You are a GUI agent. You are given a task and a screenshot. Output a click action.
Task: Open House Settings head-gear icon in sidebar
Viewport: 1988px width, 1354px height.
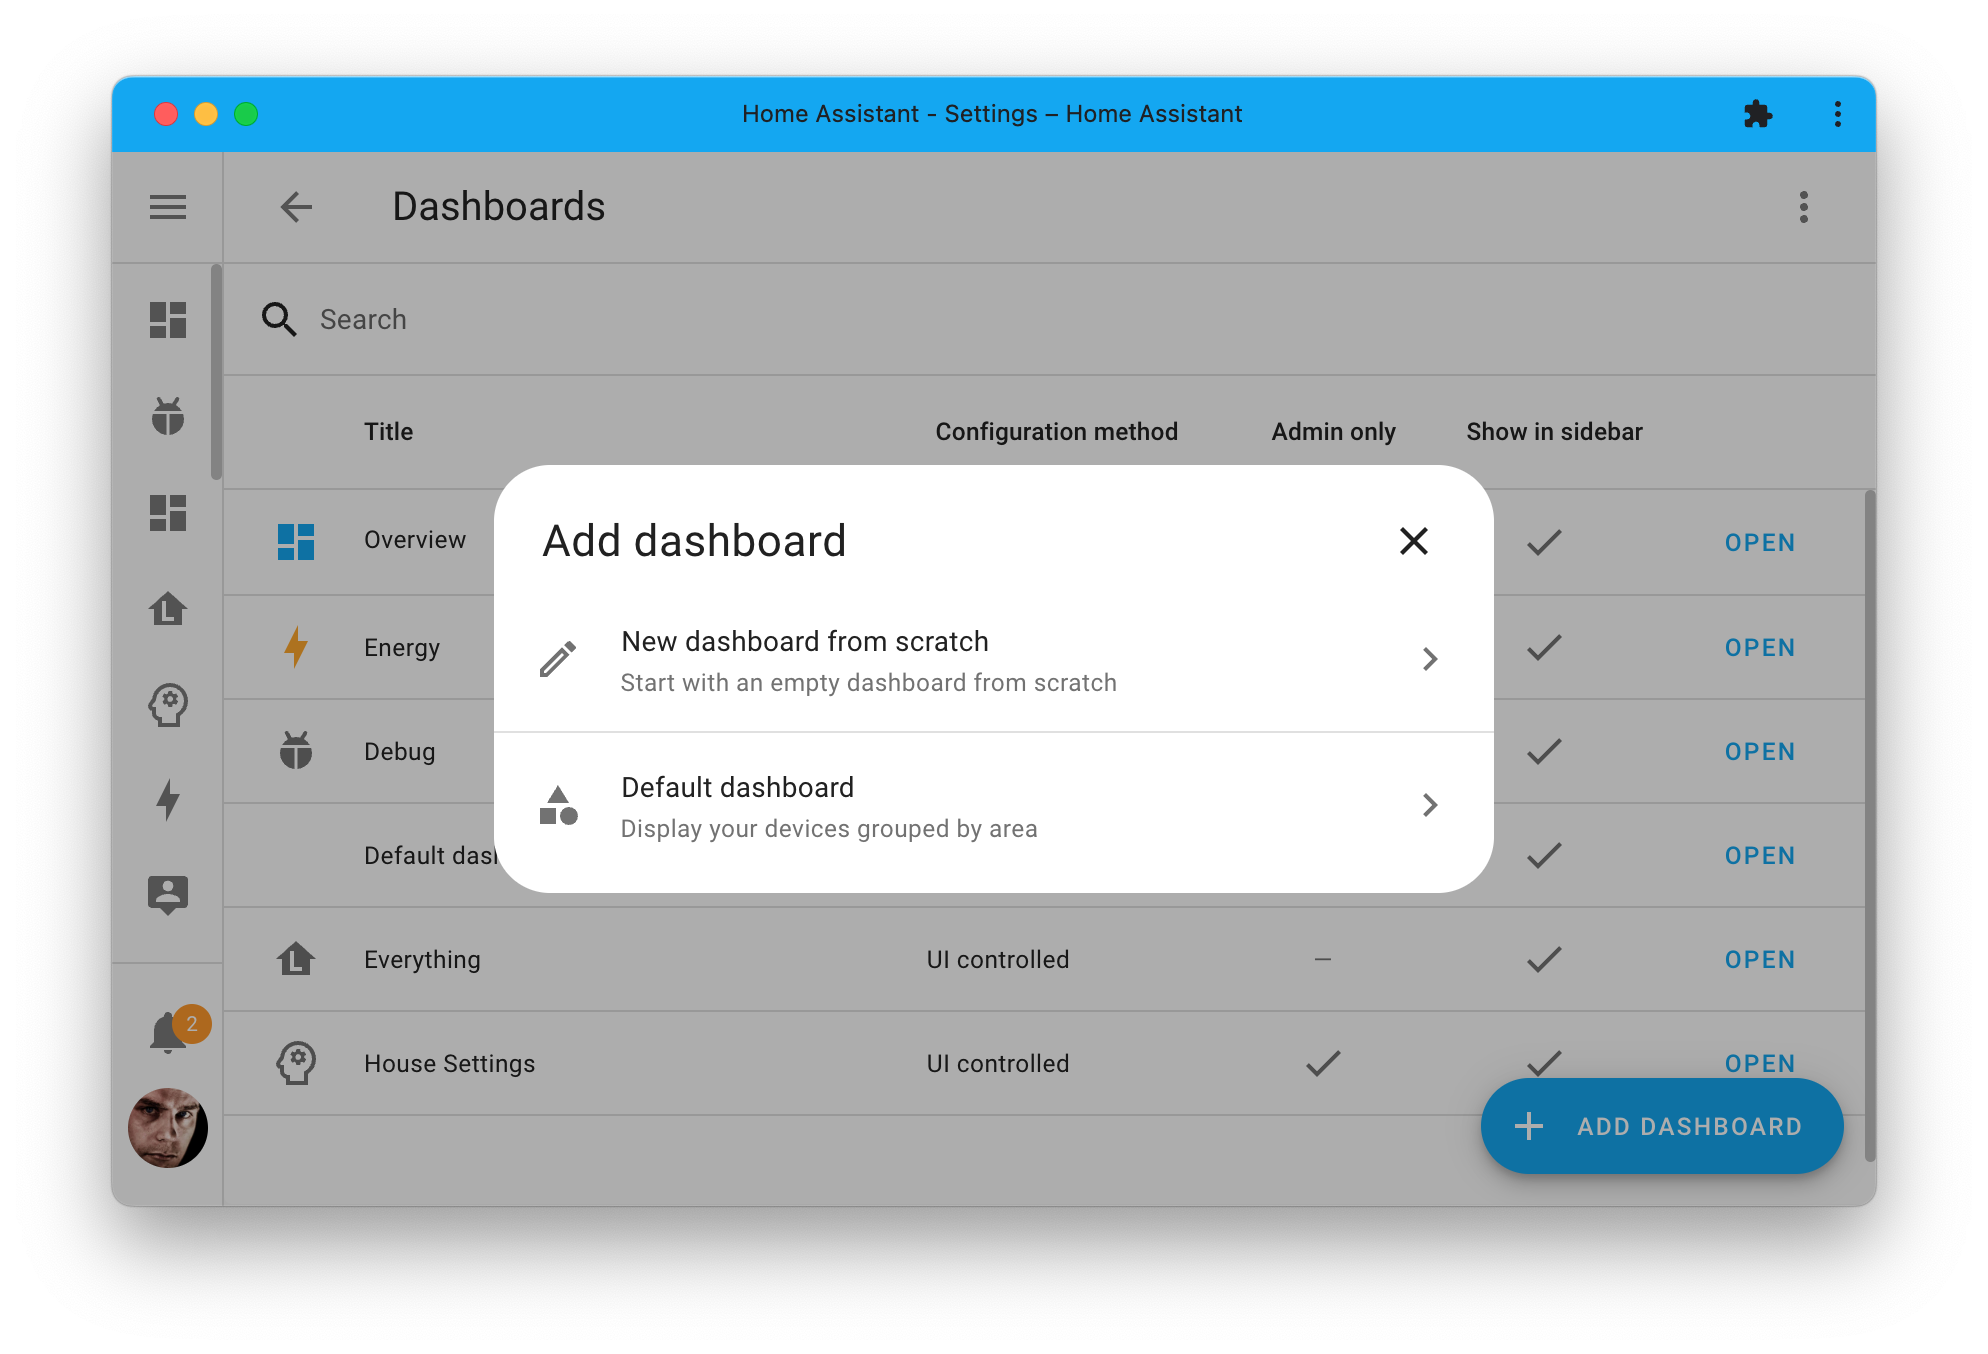(x=168, y=705)
